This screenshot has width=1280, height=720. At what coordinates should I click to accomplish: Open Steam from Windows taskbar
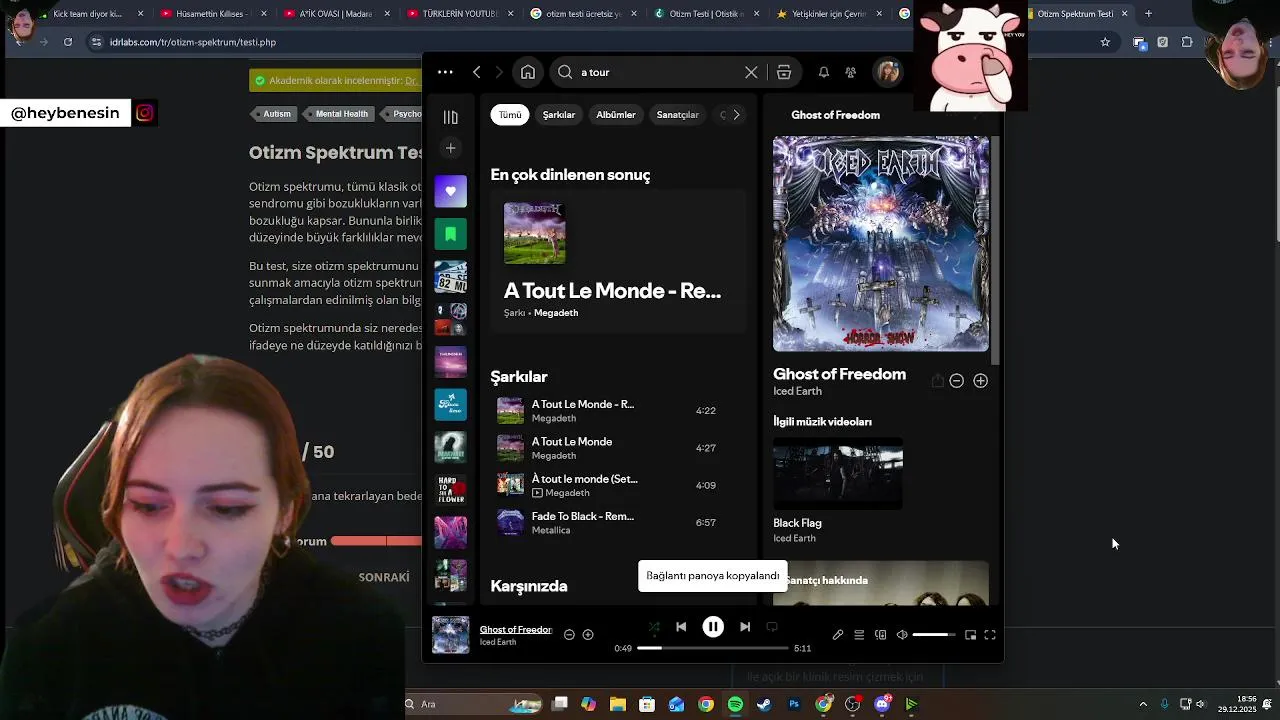click(765, 704)
